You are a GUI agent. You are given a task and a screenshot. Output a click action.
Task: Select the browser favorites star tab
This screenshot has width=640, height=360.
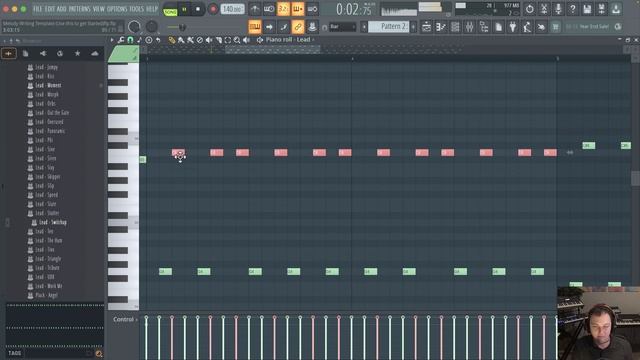pos(77,53)
